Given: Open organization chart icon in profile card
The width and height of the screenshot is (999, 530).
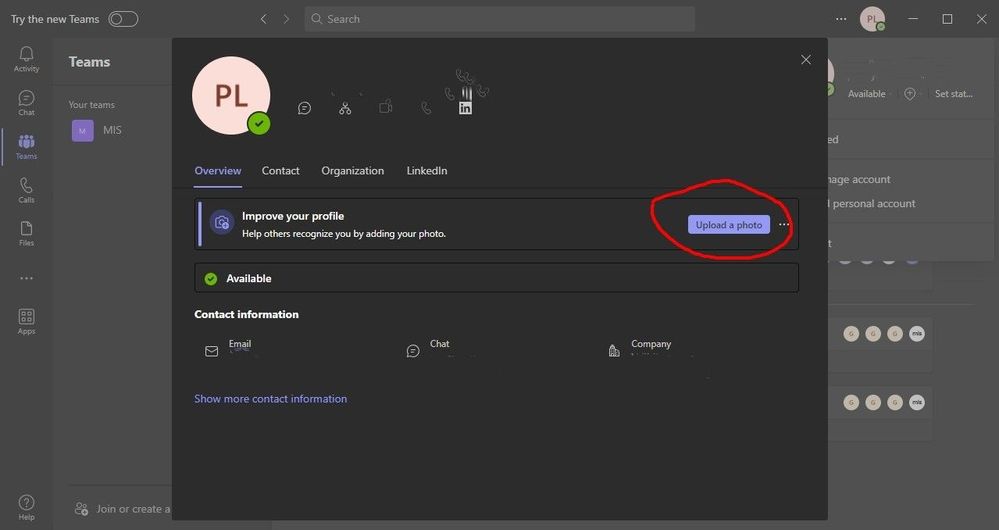Looking at the screenshot, I should pyautogui.click(x=345, y=108).
